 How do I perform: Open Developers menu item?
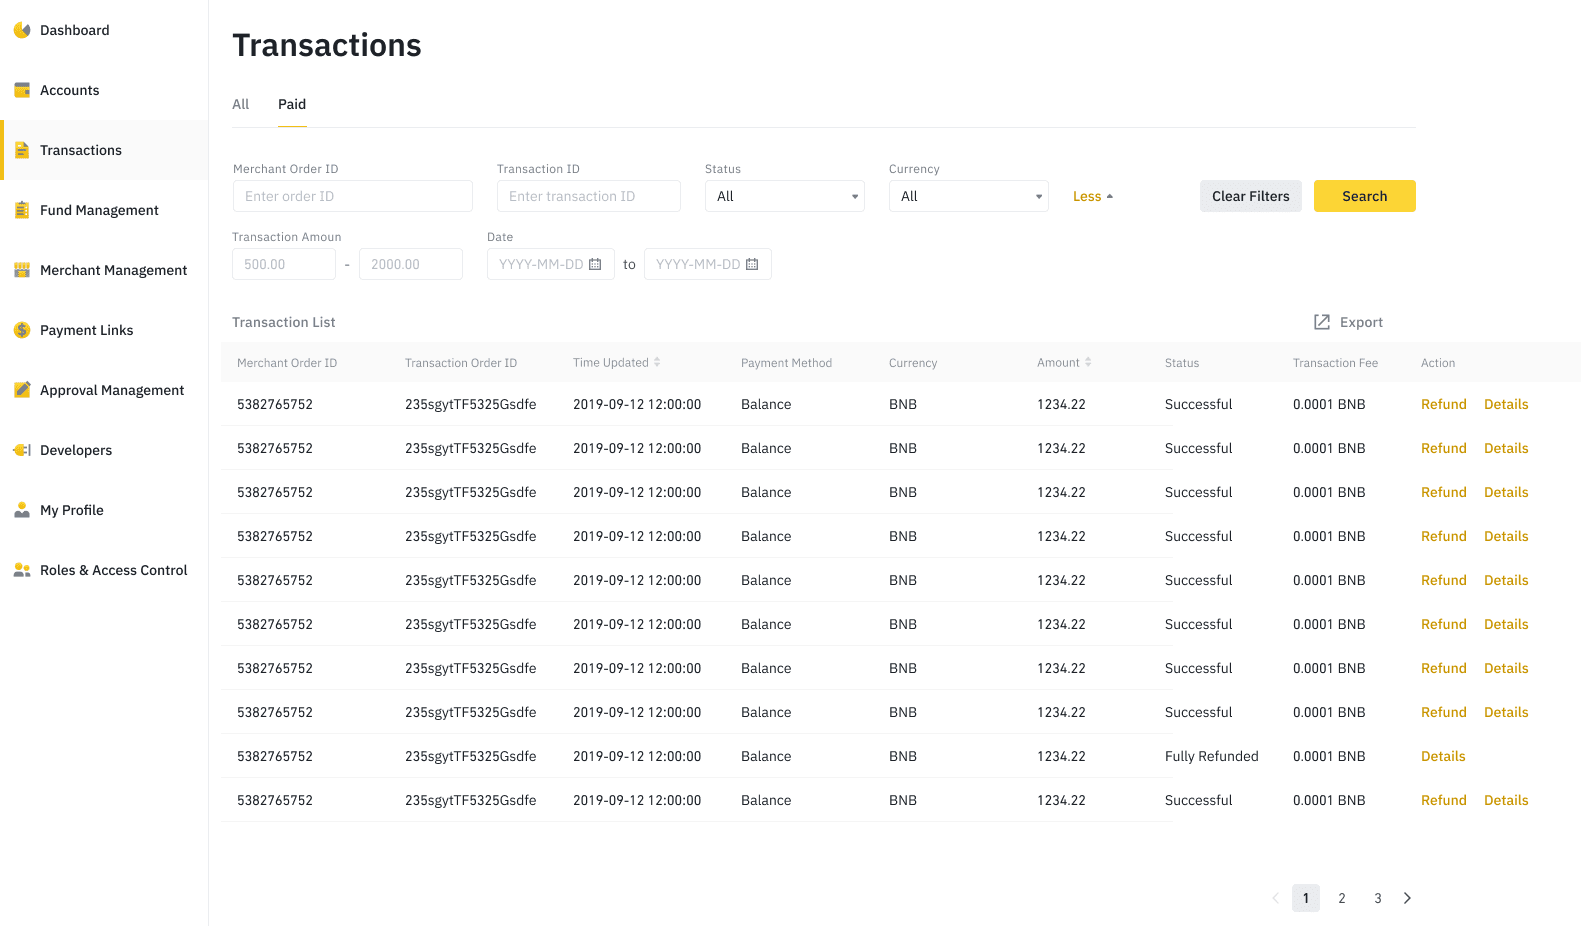coord(104,450)
